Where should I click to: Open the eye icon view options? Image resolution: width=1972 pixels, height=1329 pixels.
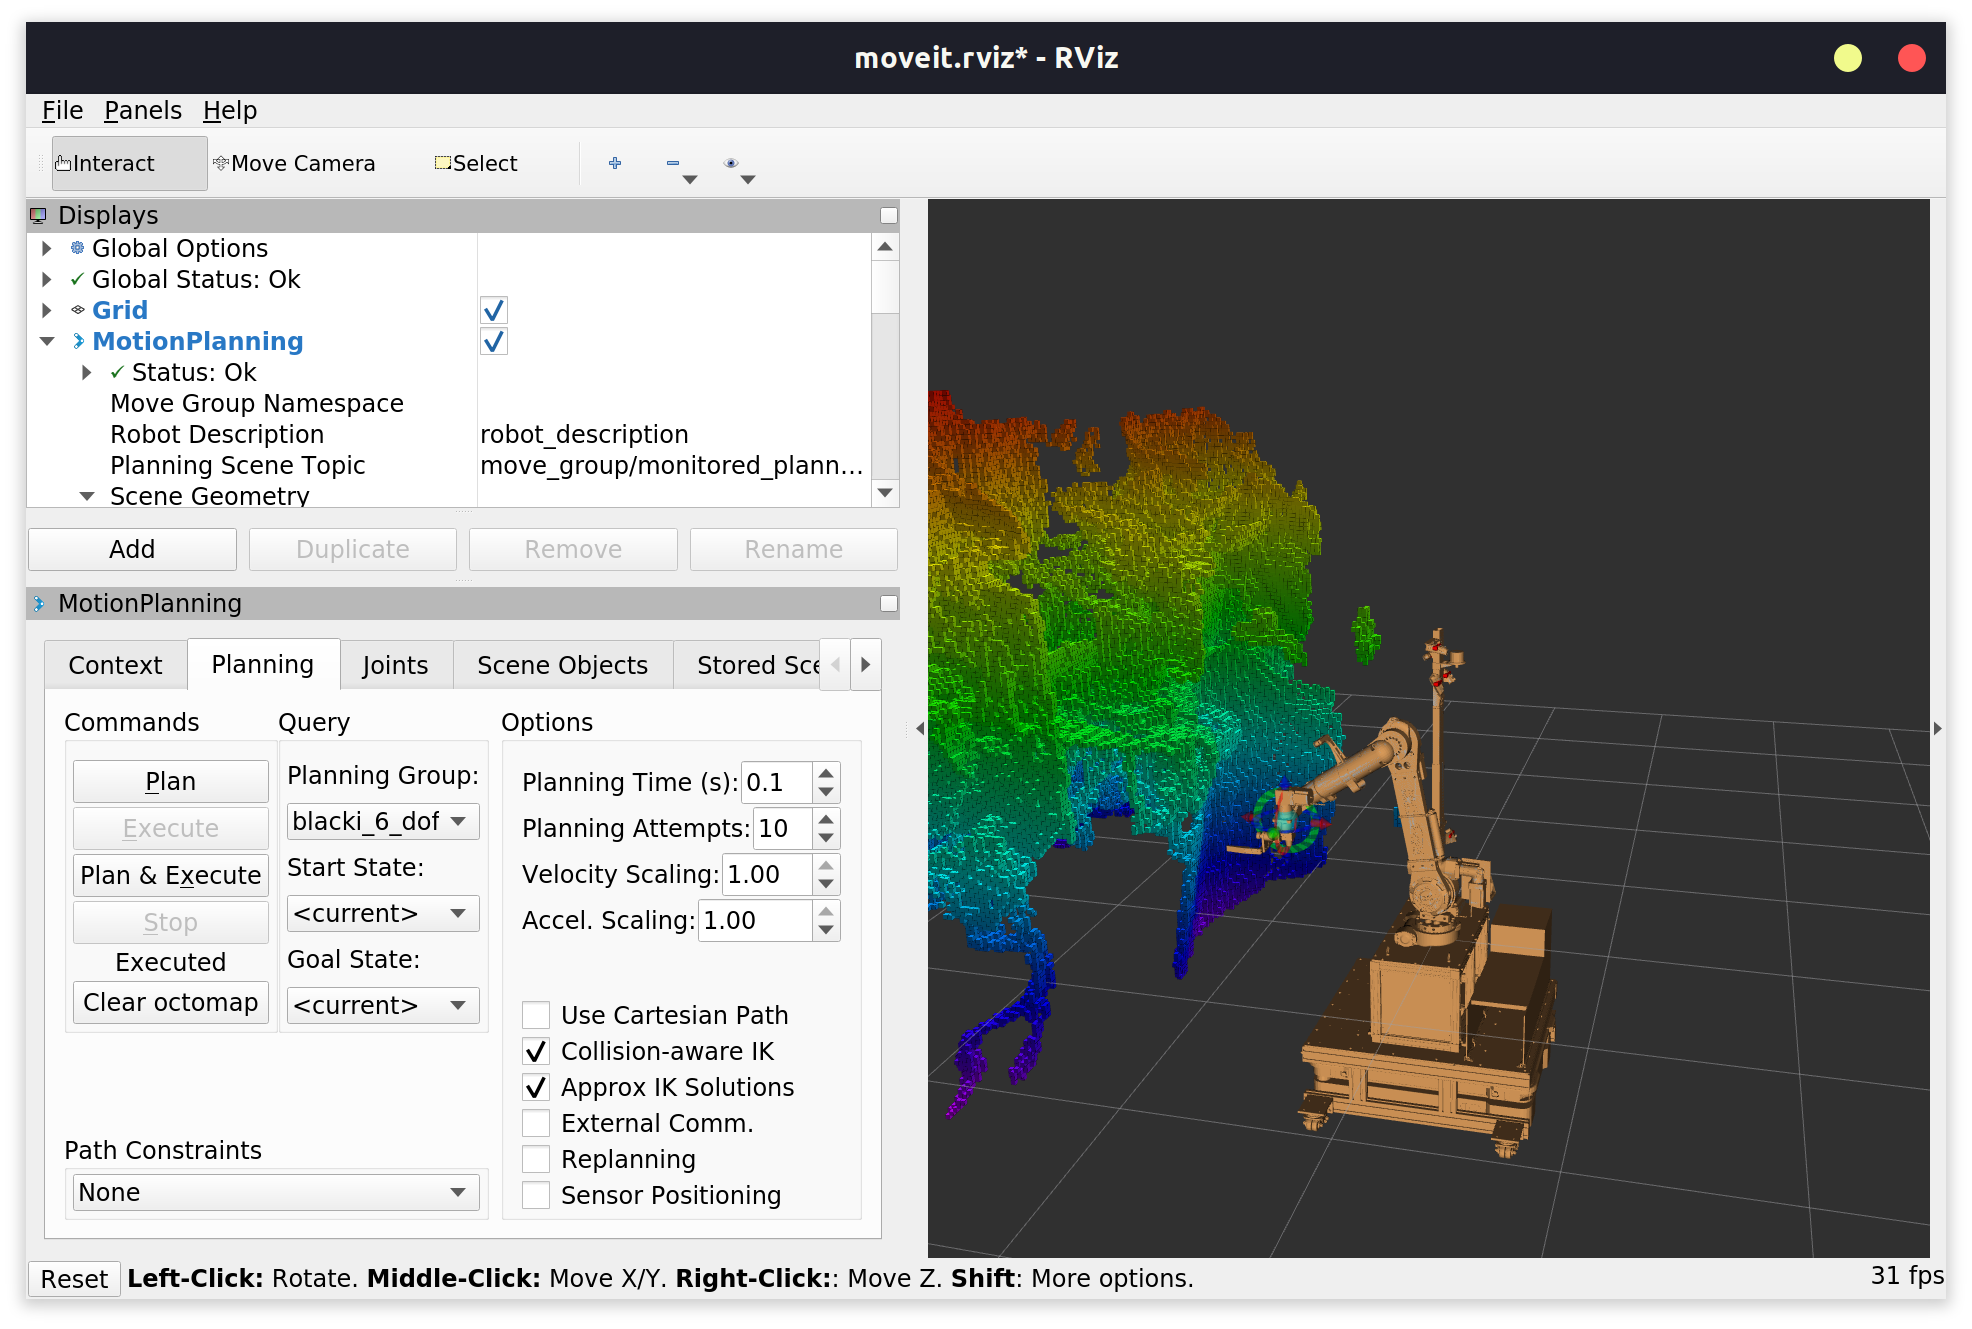pos(731,163)
